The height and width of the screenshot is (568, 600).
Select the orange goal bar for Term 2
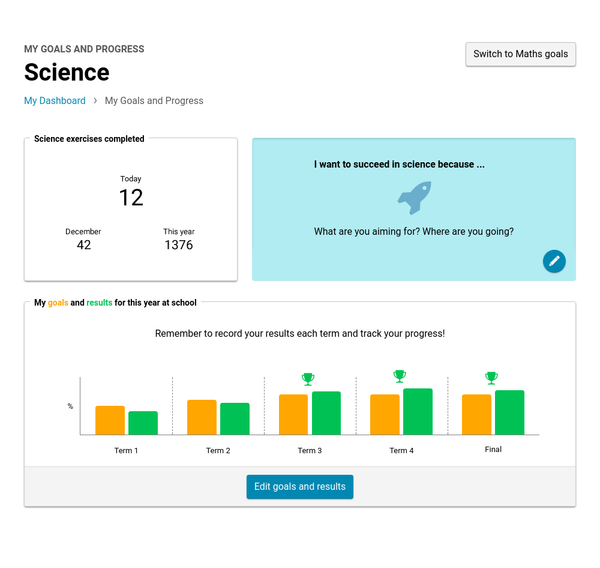pos(202,417)
